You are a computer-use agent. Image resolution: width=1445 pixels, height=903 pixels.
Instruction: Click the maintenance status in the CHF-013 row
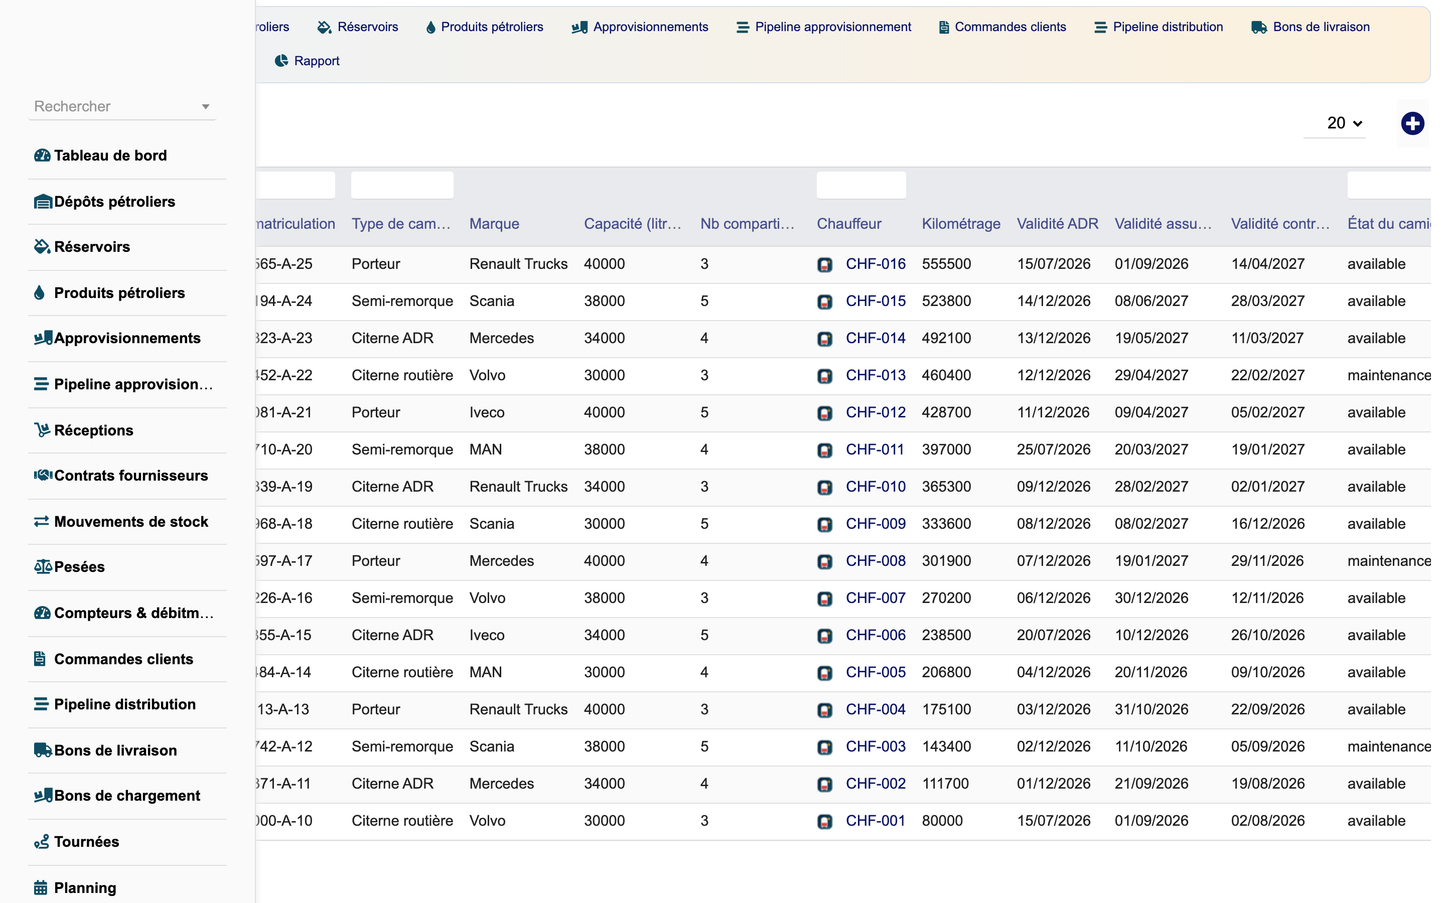click(x=1389, y=375)
